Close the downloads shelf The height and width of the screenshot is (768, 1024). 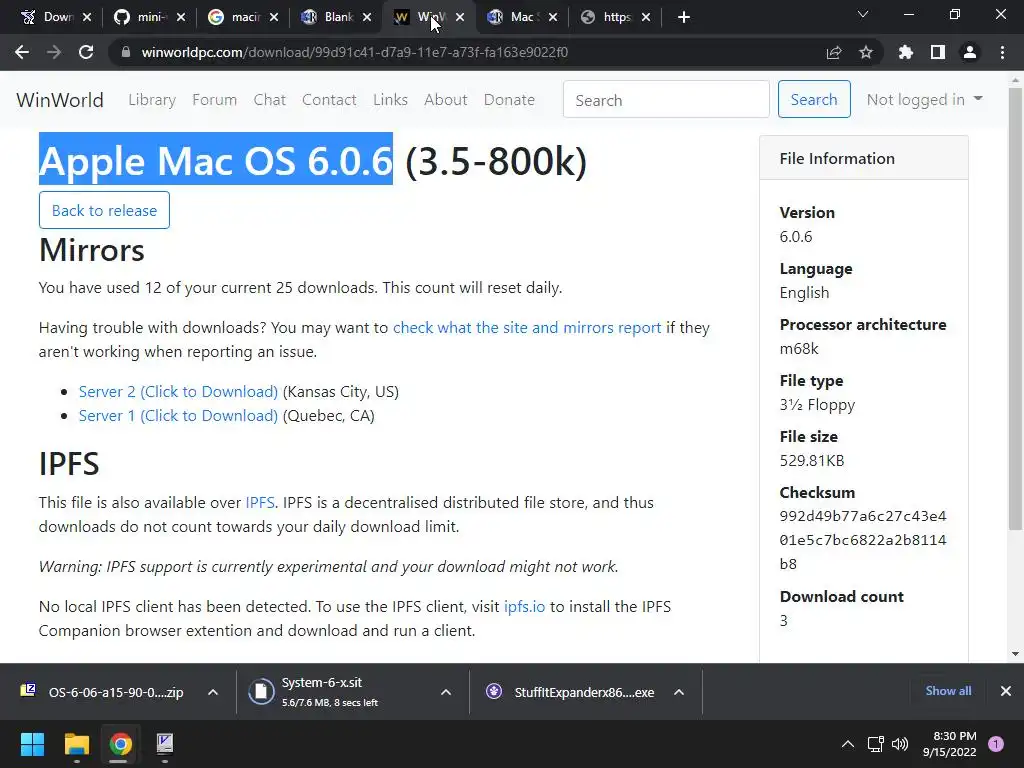pyautogui.click(x=1006, y=691)
